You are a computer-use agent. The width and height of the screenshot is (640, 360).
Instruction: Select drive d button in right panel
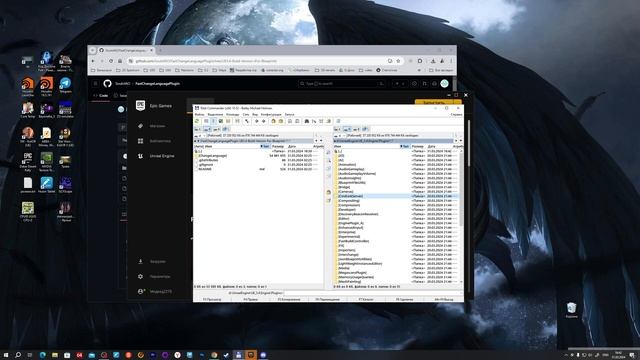[347, 129]
